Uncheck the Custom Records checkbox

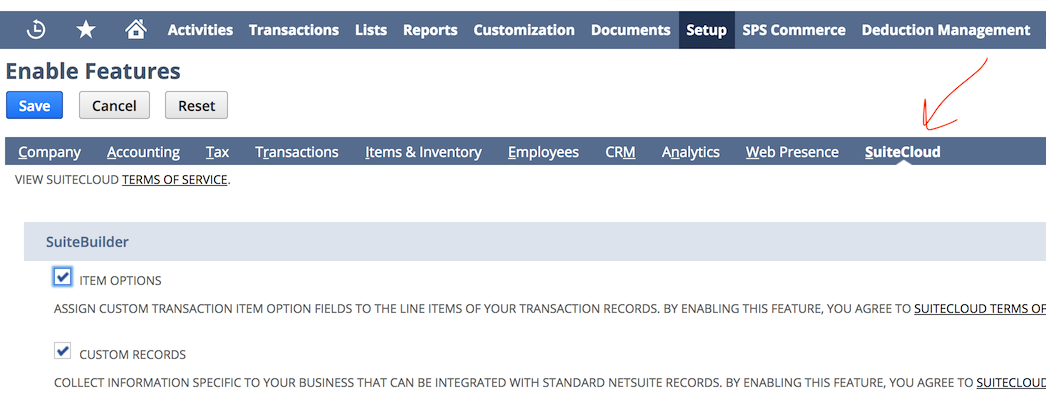pos(63,350)
